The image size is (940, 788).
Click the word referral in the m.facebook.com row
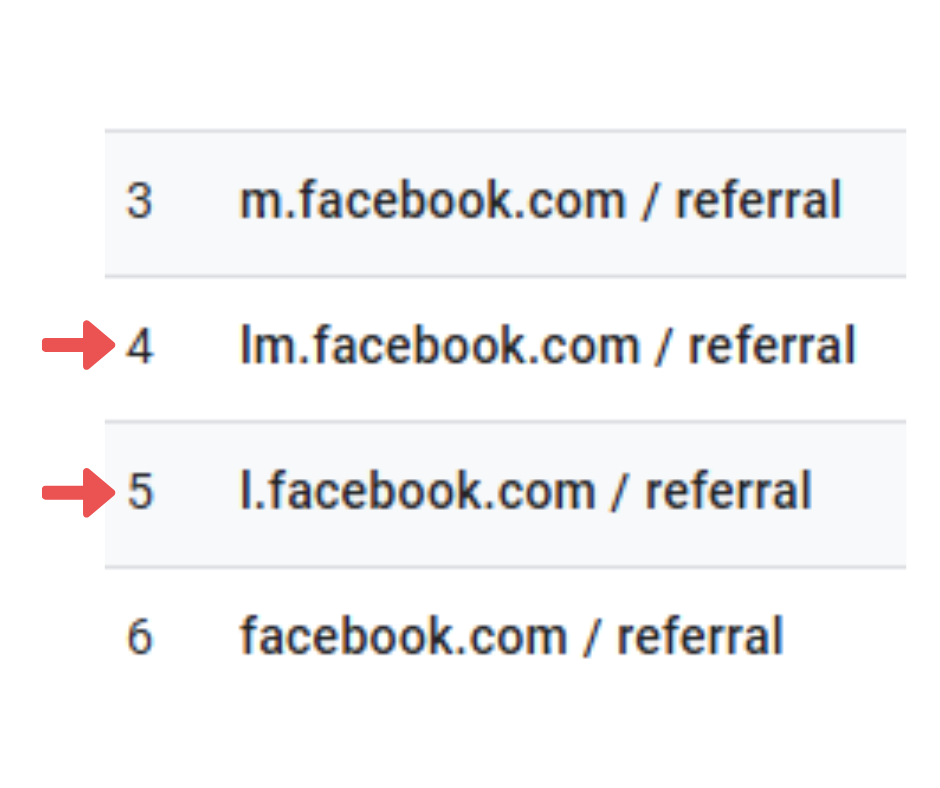(758, 200)
